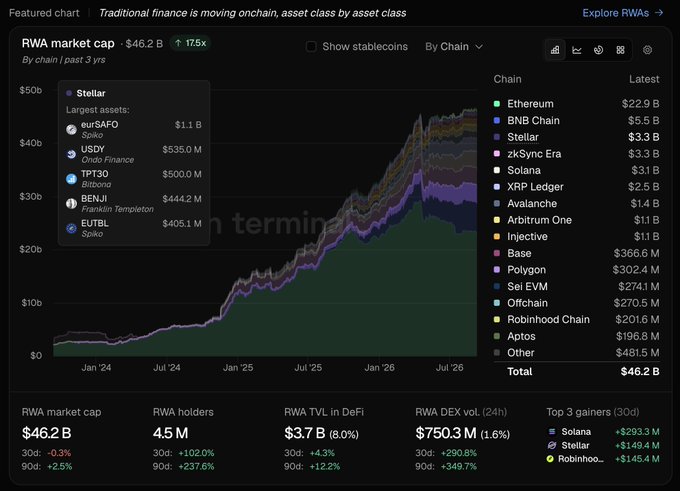Image resolution: width=680 pixels, height=491 pixels.
Task: Open chart settings gear icon
Action: [647, 50]
